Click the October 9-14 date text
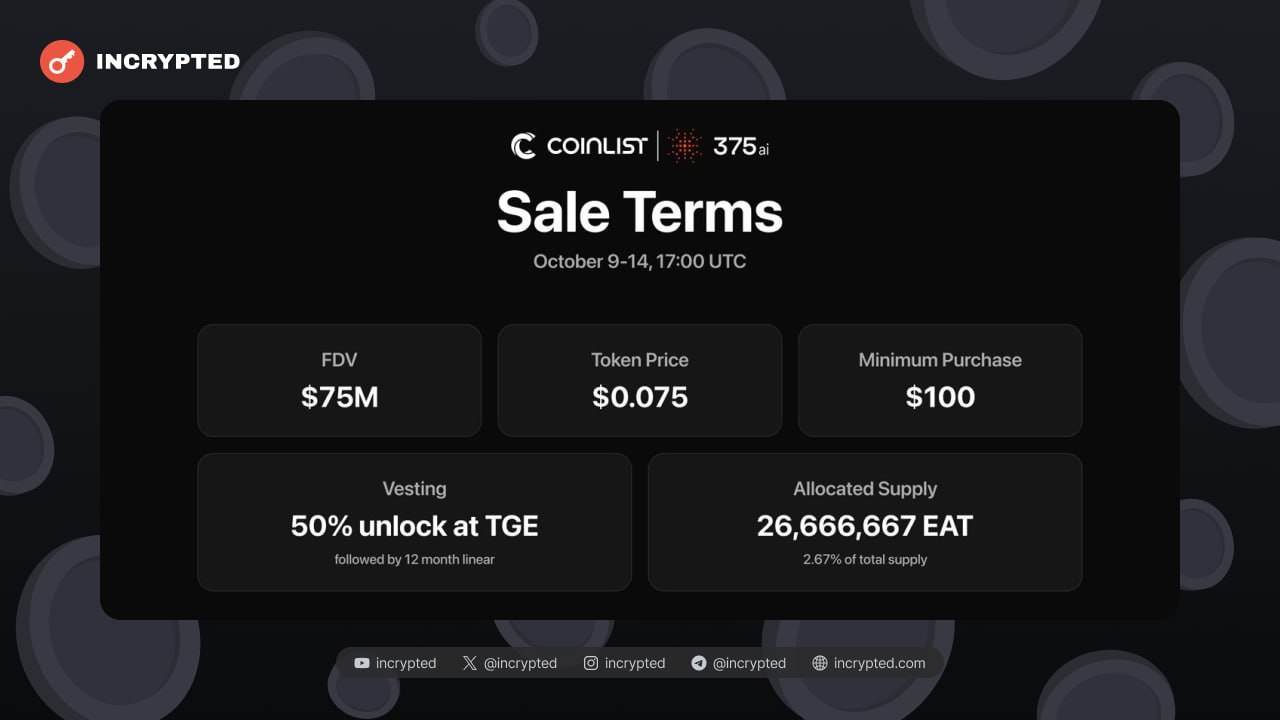This screenshot has height=720, width=1280. (640, 262)
